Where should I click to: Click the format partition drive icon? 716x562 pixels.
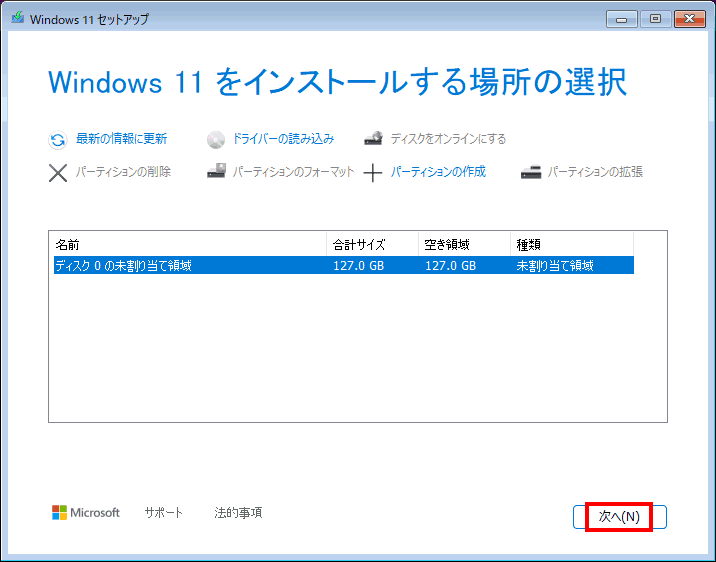coord(216,171)
